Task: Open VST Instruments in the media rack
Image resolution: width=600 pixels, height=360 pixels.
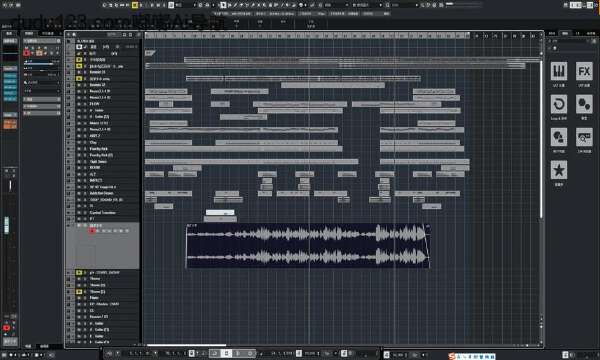Action: pyautogui.click(x=559, y=71)
